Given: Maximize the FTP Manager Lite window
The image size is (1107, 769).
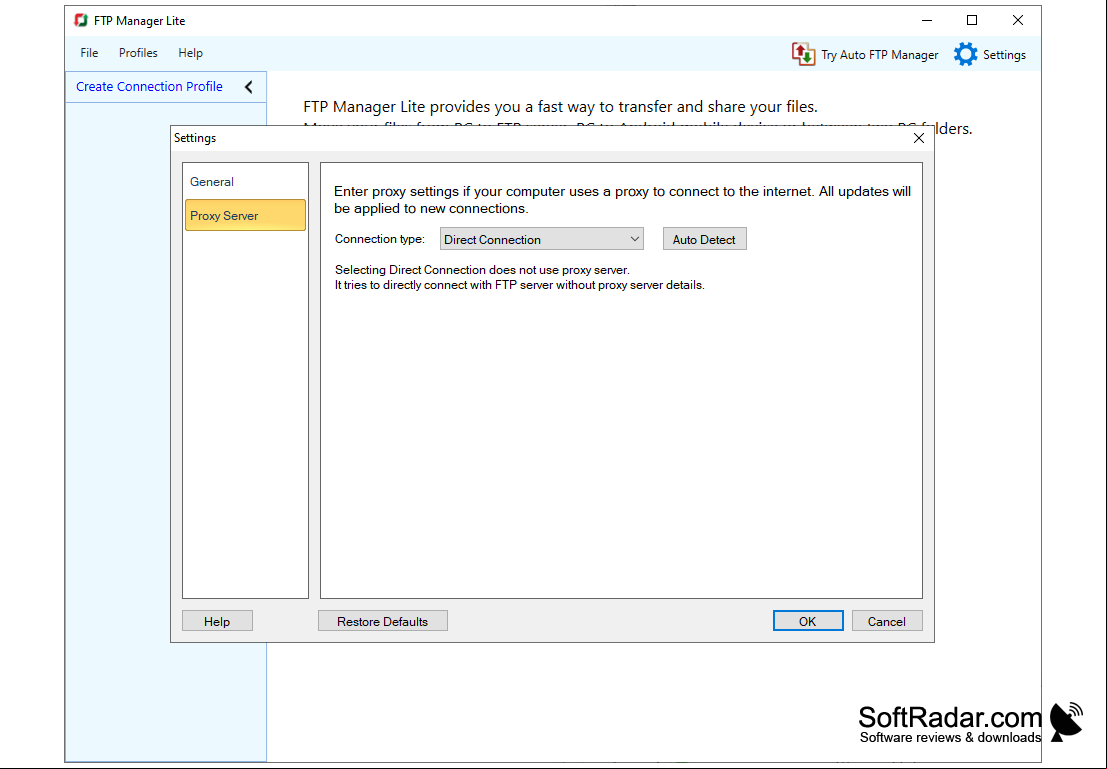Looking at the screenshot, I should 971,20.
